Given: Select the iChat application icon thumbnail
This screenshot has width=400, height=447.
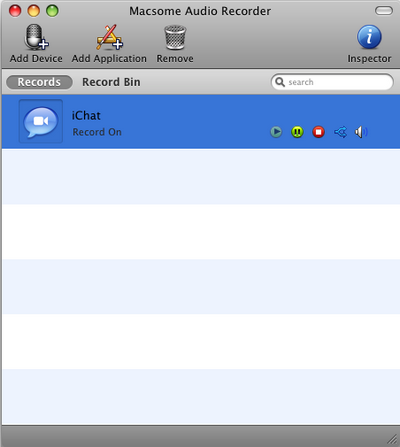Looking at the screenshot, I should tap(41, 121).
